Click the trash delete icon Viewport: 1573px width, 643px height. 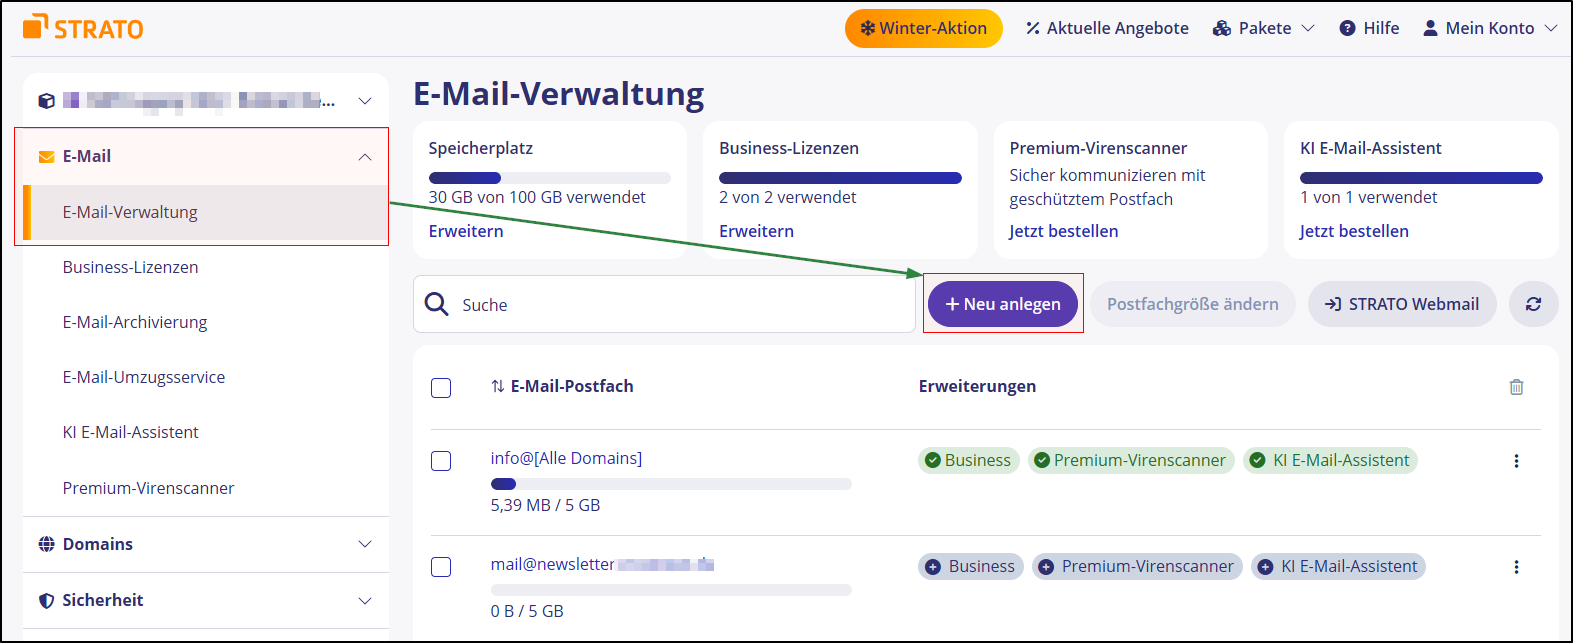[1516, 387]
